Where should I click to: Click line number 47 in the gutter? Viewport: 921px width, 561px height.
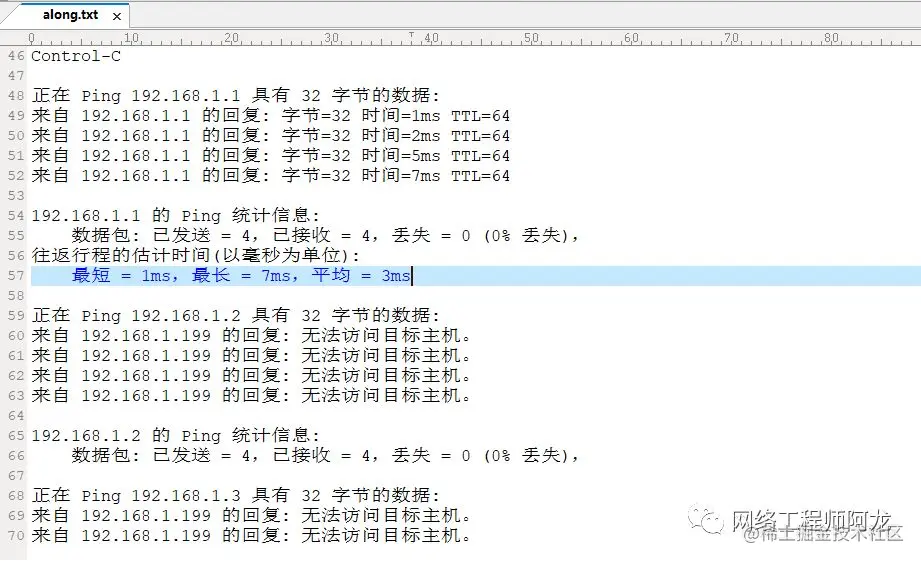point(16,76)
